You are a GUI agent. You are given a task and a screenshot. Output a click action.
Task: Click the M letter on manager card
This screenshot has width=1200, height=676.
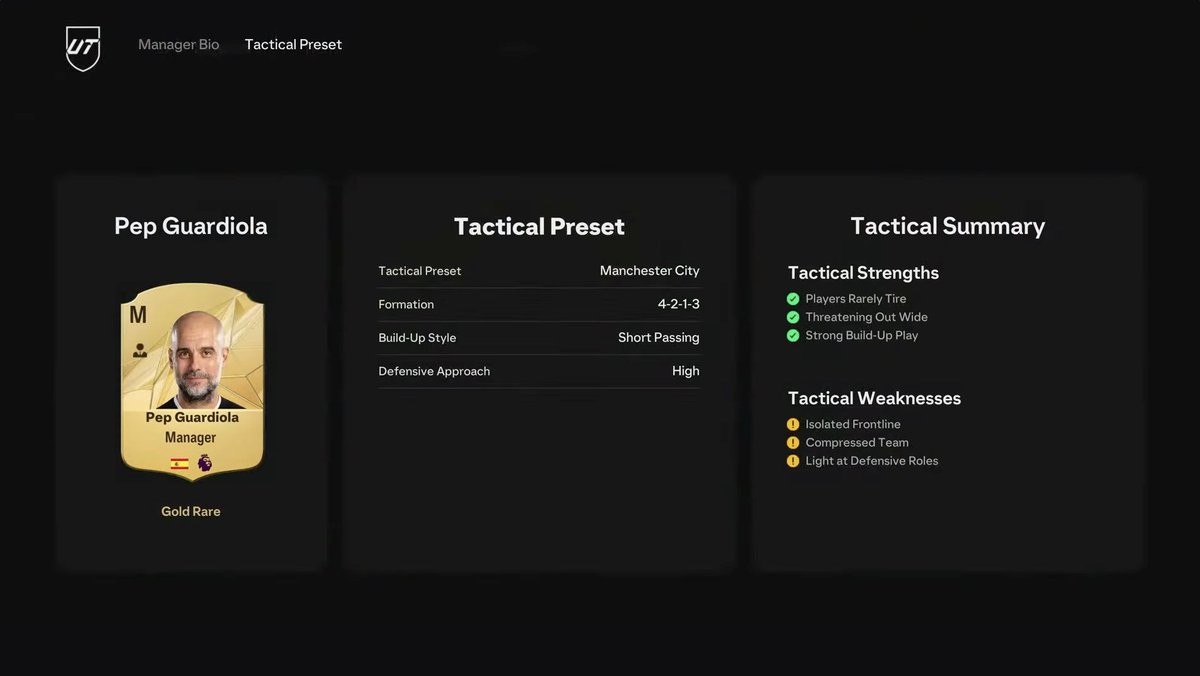tap(138, 315)
